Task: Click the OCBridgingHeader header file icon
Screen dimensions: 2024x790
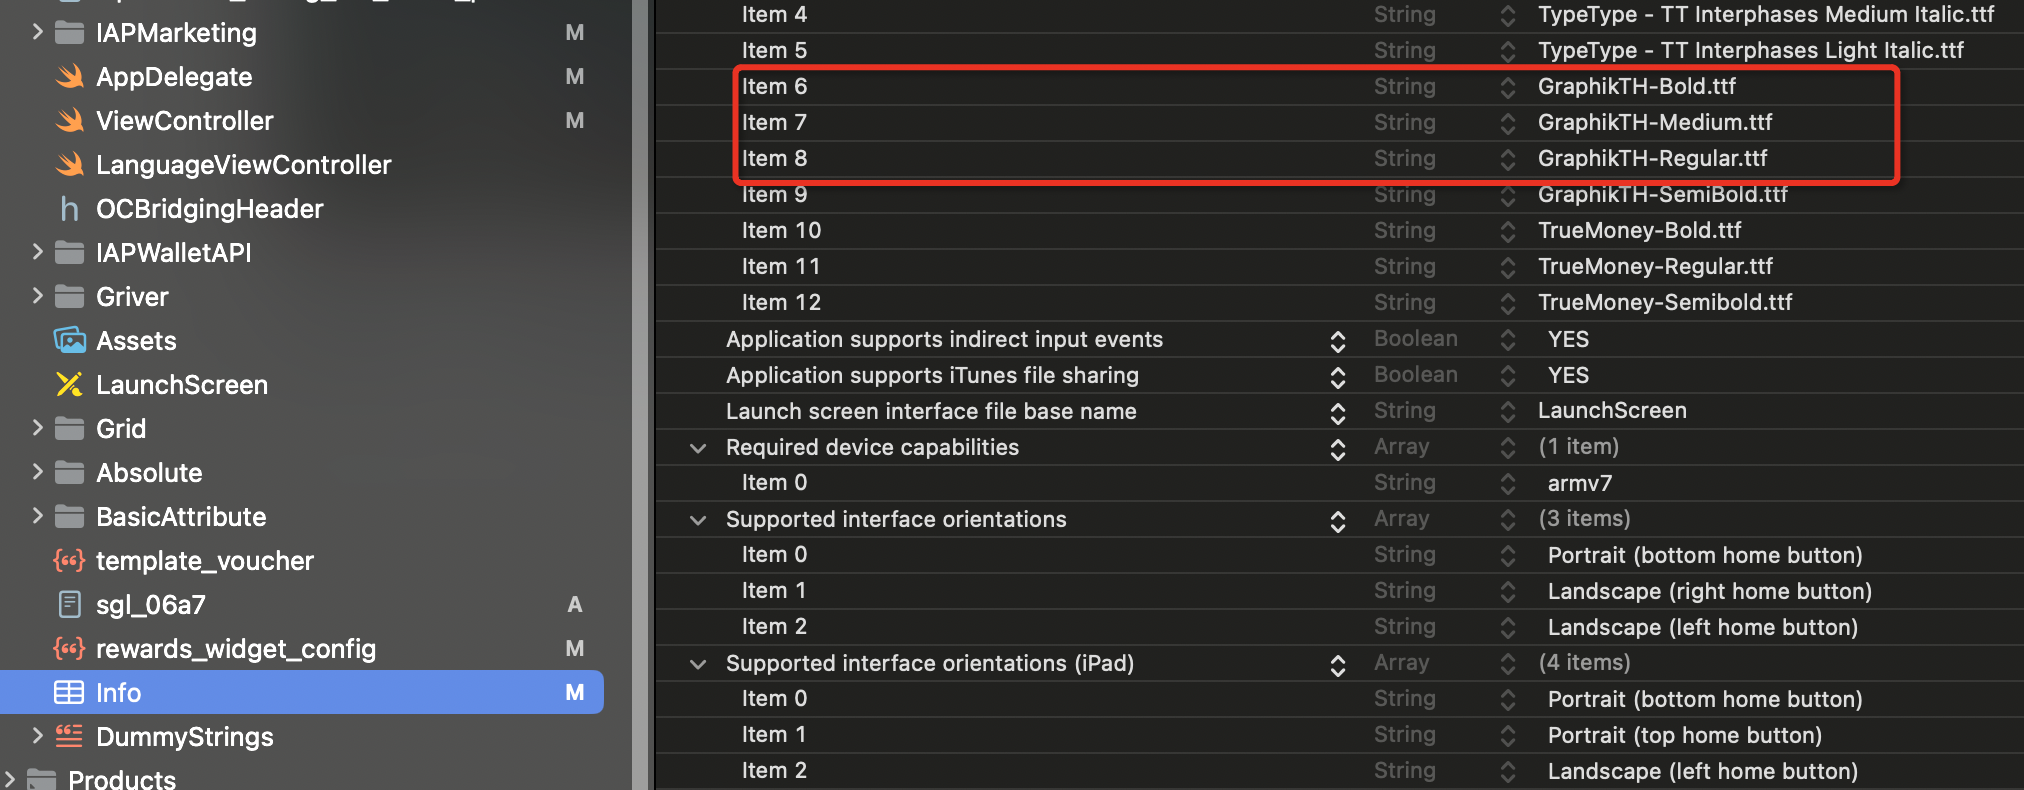Action: [69, 209]
